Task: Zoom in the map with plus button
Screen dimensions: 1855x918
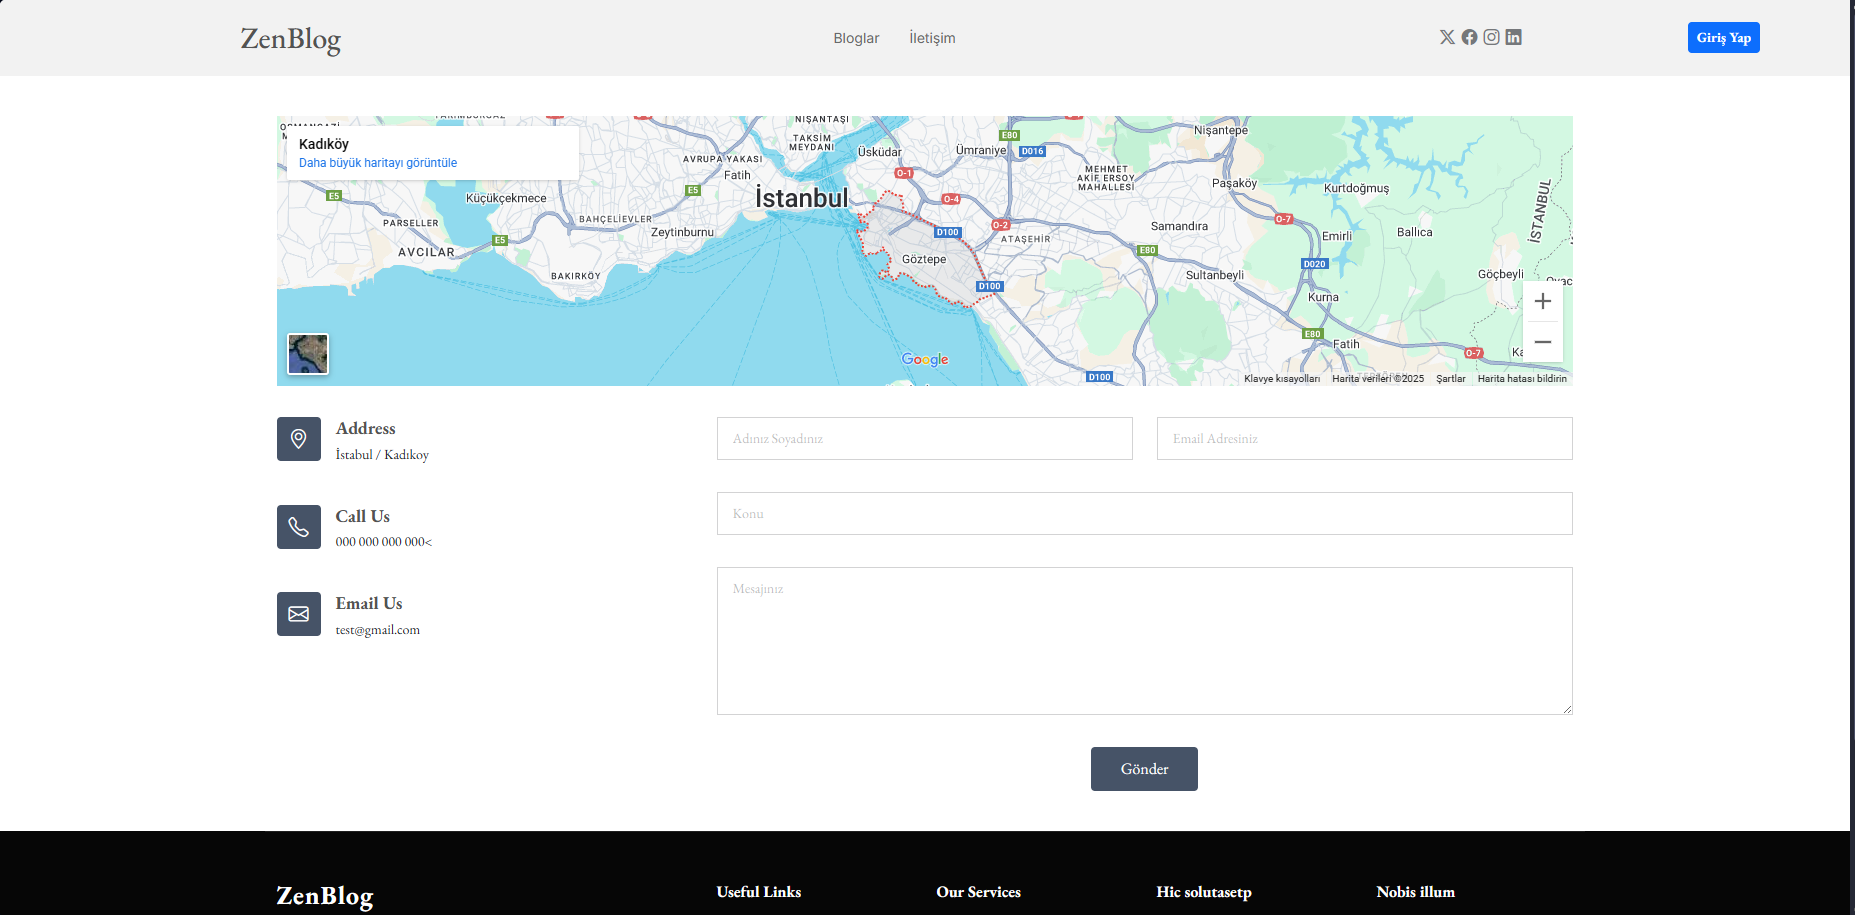Action: point(1542,301)
